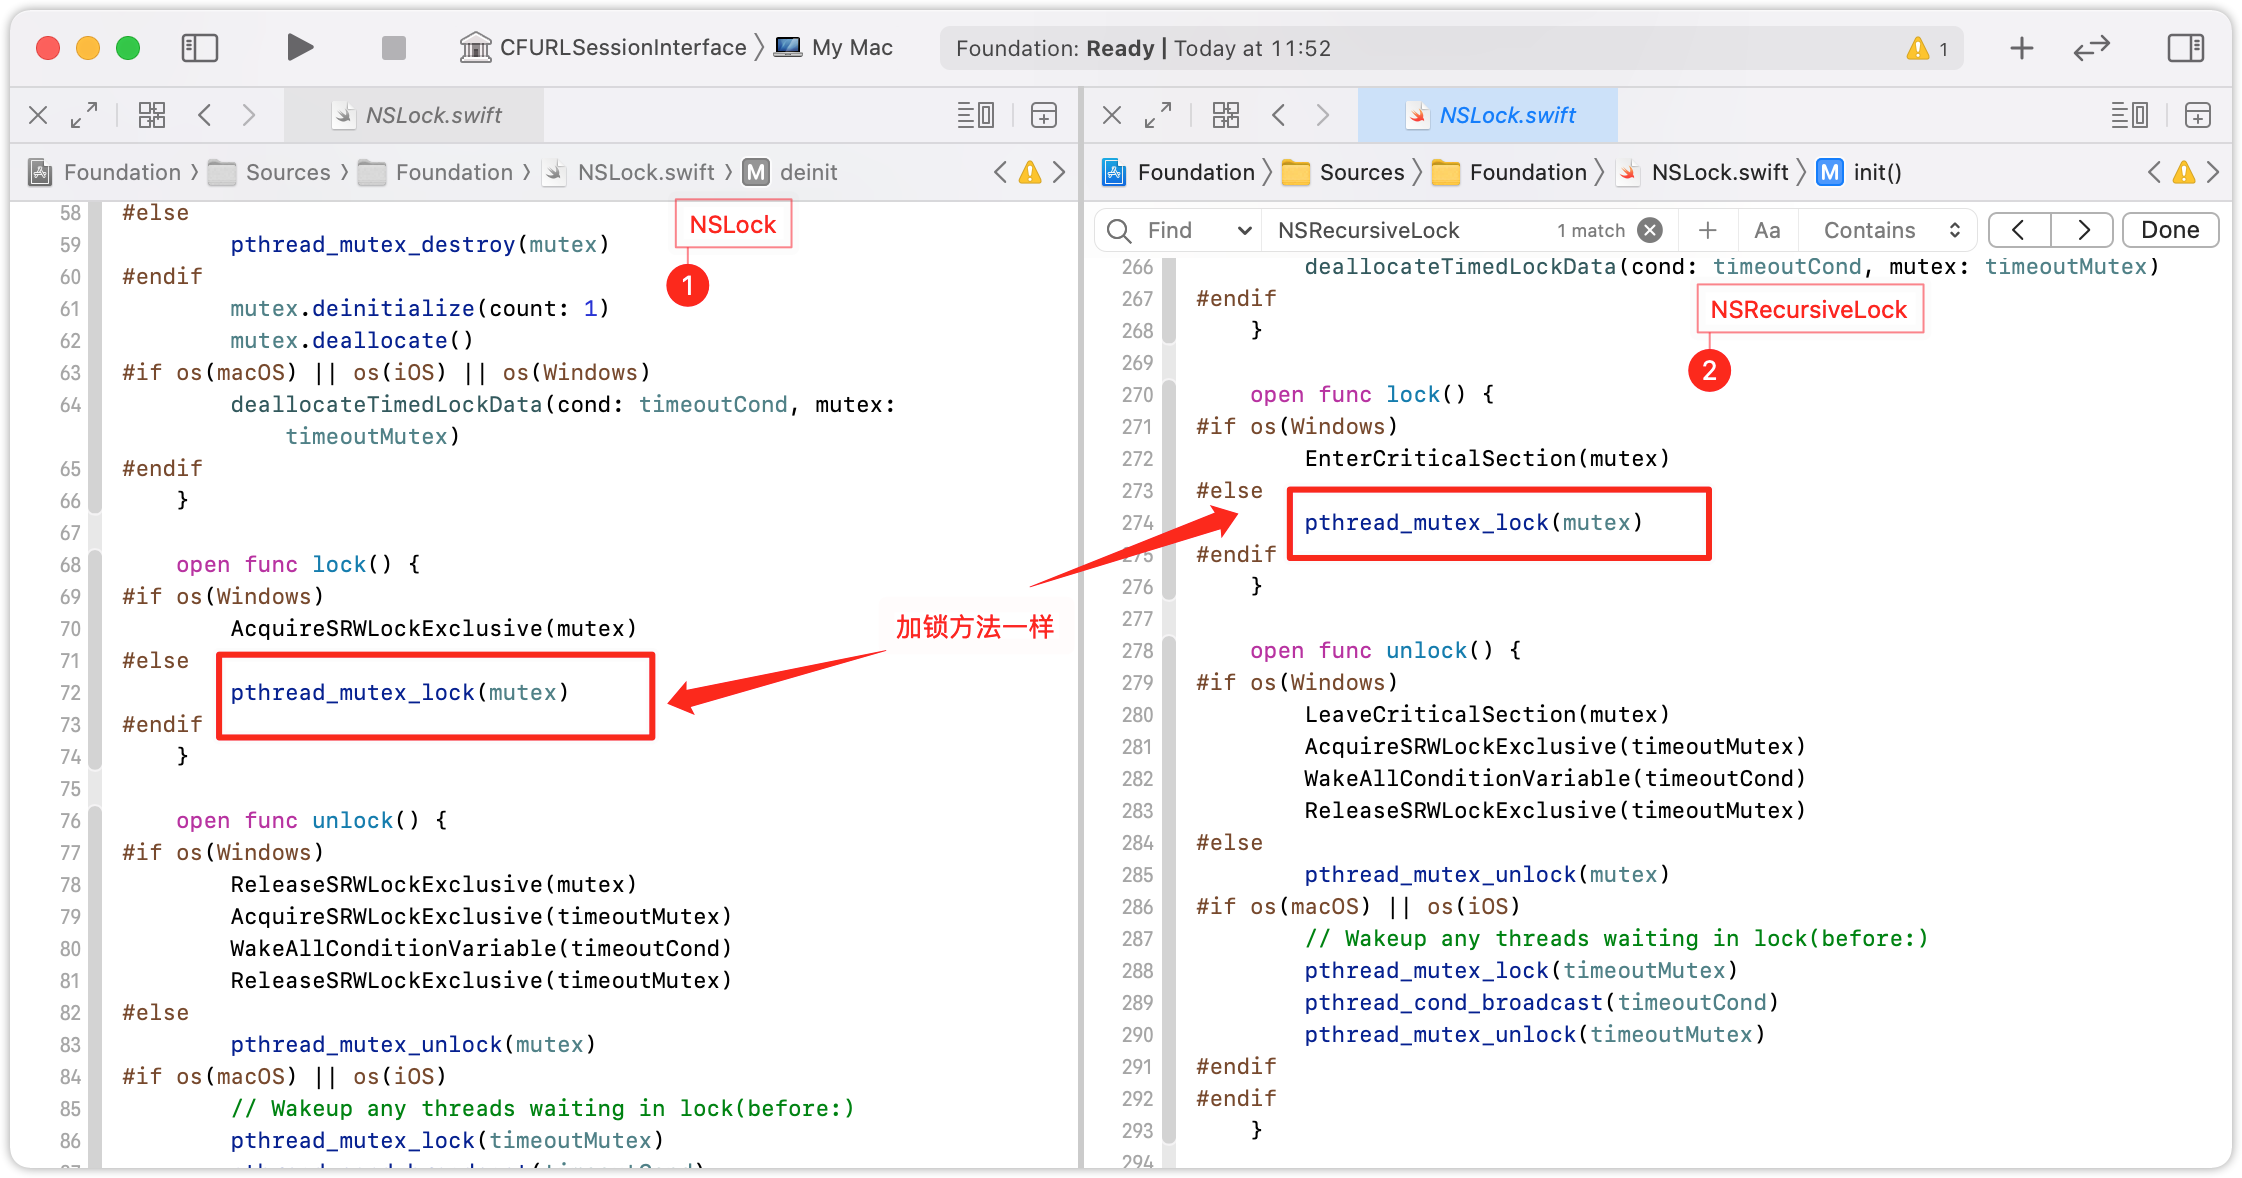Adjust editor options in left pane

click(x=975, y=115)
